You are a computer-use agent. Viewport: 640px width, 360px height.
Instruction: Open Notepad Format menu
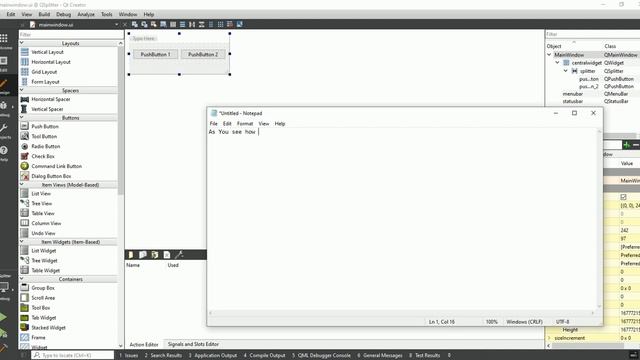(x=245, y=123)
